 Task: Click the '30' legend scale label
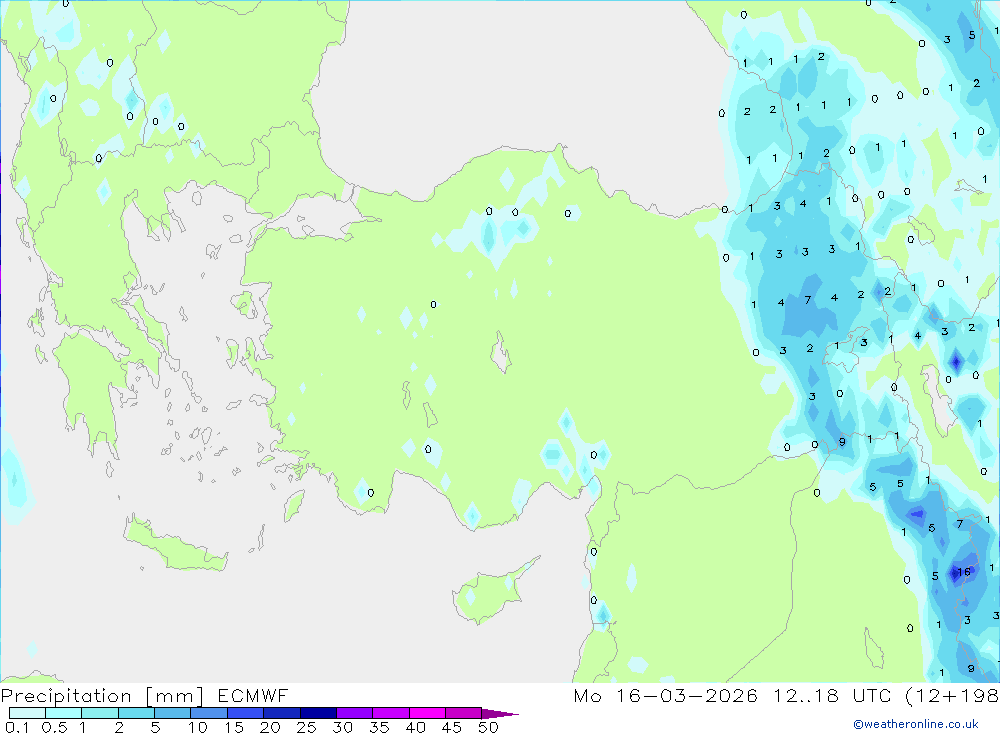[x=342, y=727]
